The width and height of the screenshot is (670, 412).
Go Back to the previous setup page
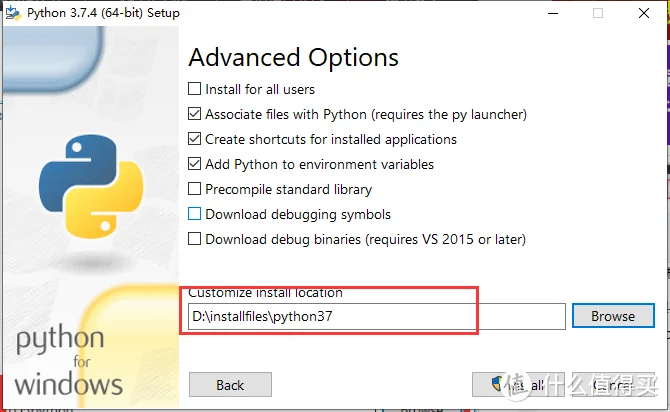(x=230, y=385)
